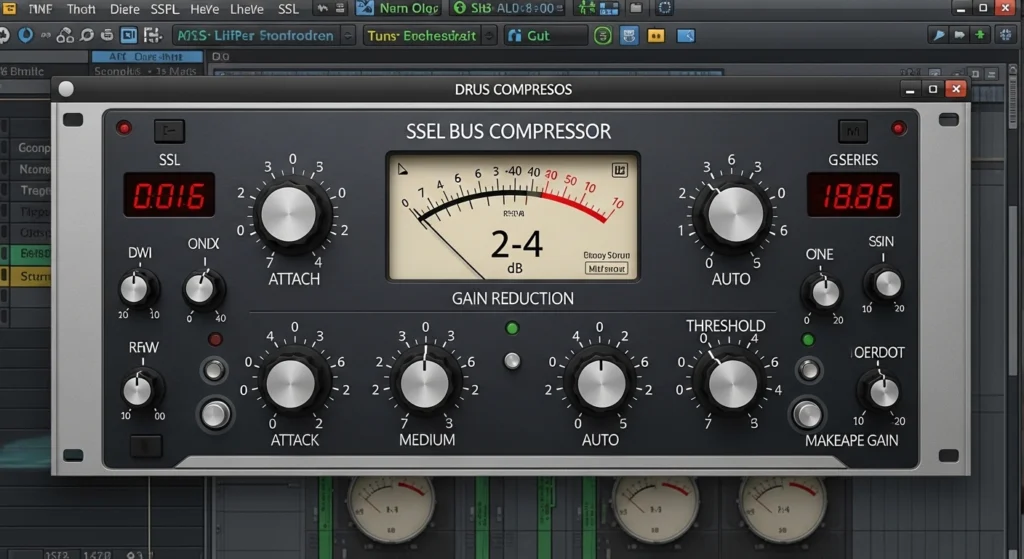Click the blue screen icon after yellow icon

(x=686, y=36)
